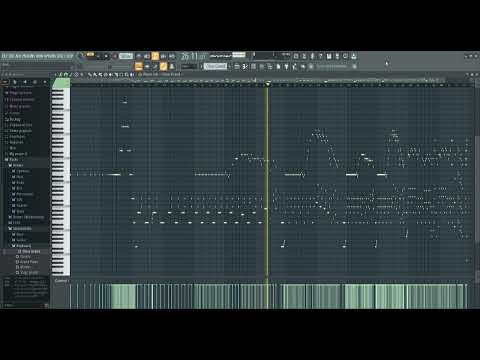The width and height of the screenshot is (480, 360).
Task: Open the pattern selector box in main toolbar
Action: 215,66
